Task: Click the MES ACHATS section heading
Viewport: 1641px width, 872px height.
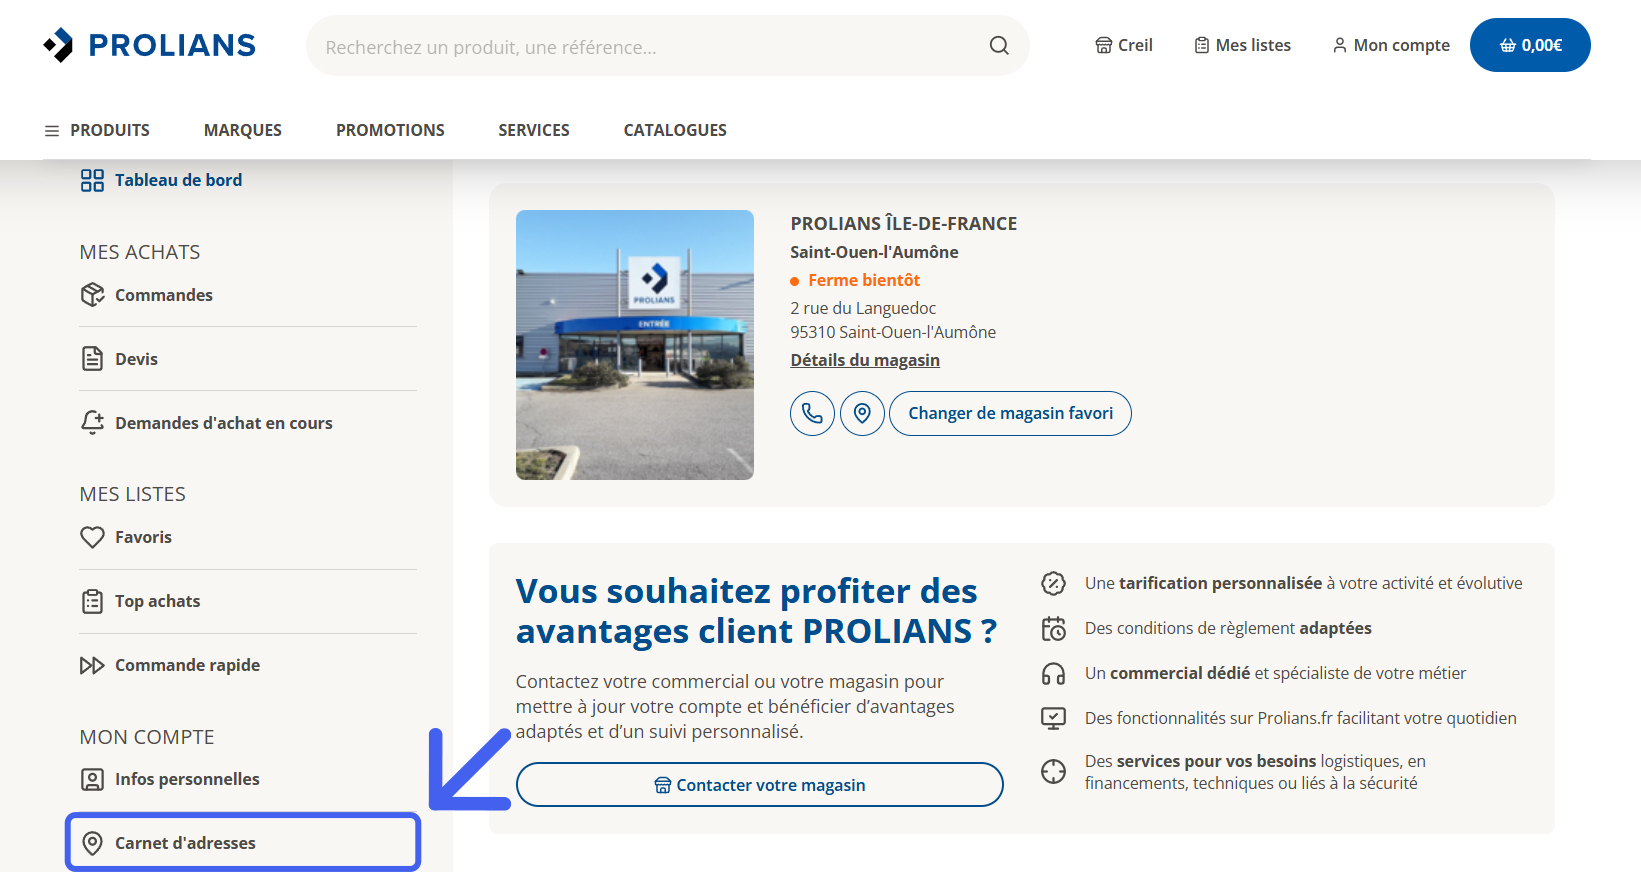Action: tap(140, 252)
